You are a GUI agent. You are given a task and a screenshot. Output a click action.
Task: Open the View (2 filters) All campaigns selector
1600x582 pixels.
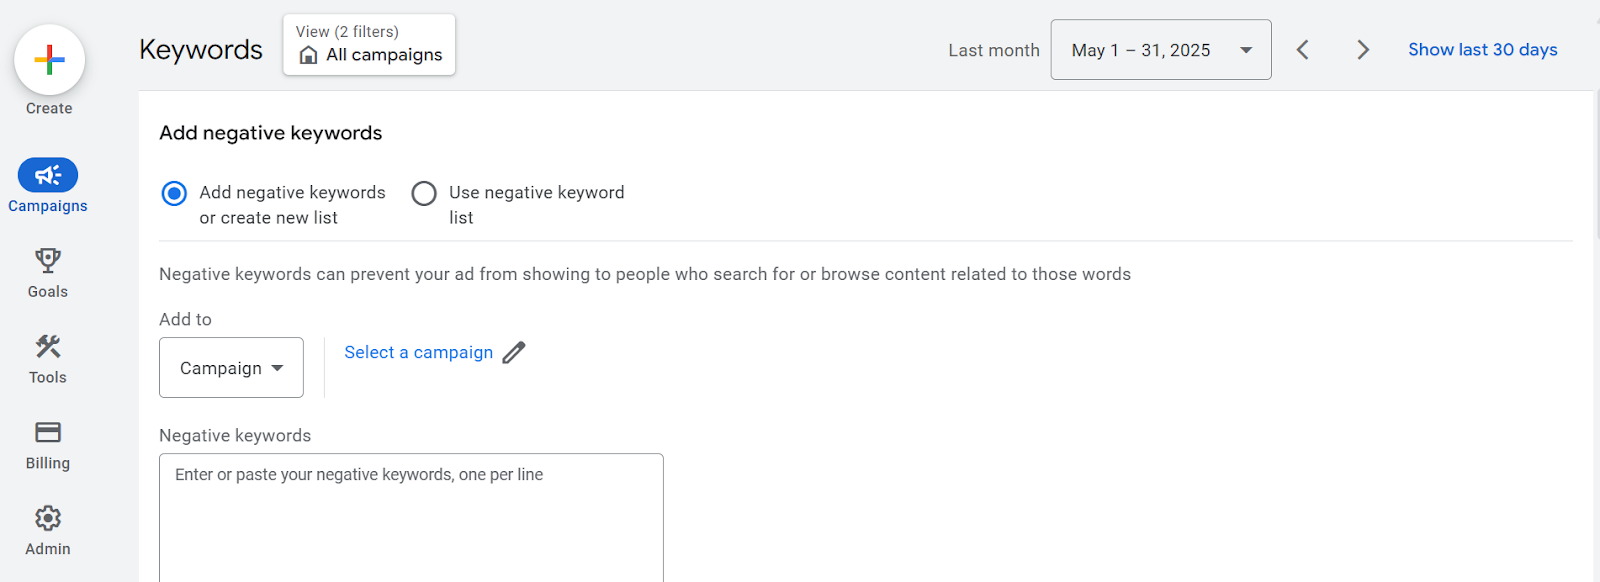(x=369, y=44)
